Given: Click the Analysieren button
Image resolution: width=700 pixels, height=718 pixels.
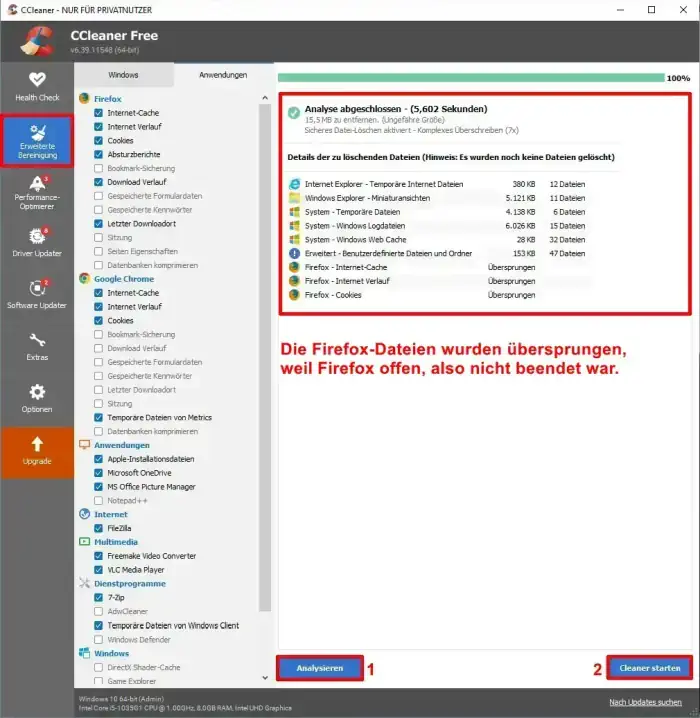Looking at the screenshot, I should click(320, 668).
